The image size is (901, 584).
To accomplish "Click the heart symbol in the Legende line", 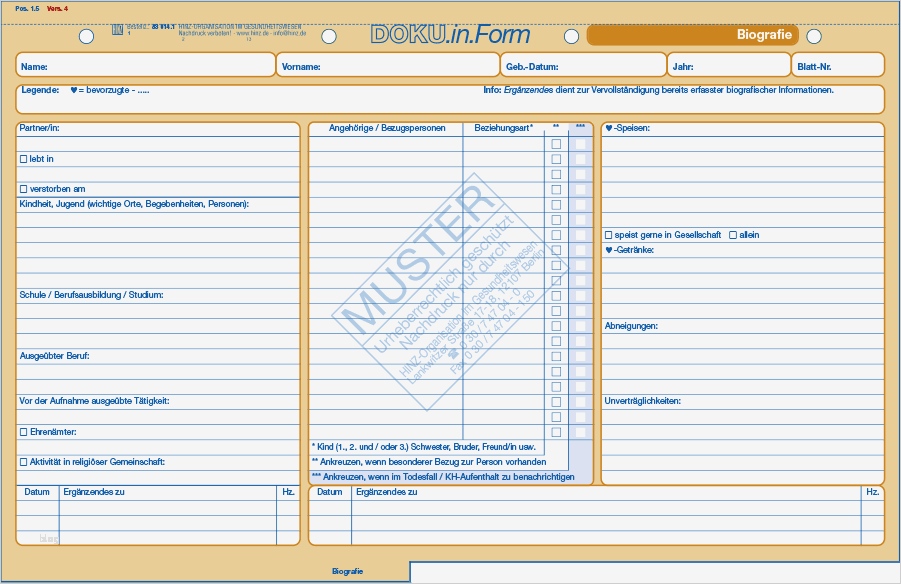I will point(74,90).
